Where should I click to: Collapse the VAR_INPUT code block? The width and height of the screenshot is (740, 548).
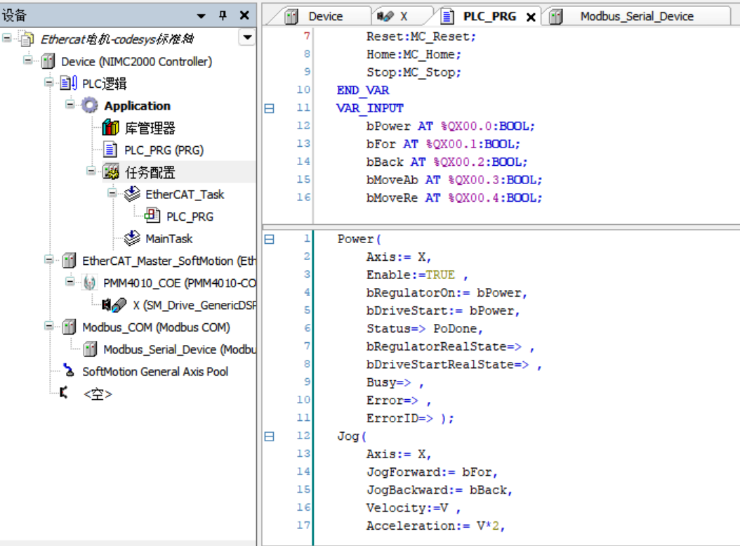coord(269,108)
